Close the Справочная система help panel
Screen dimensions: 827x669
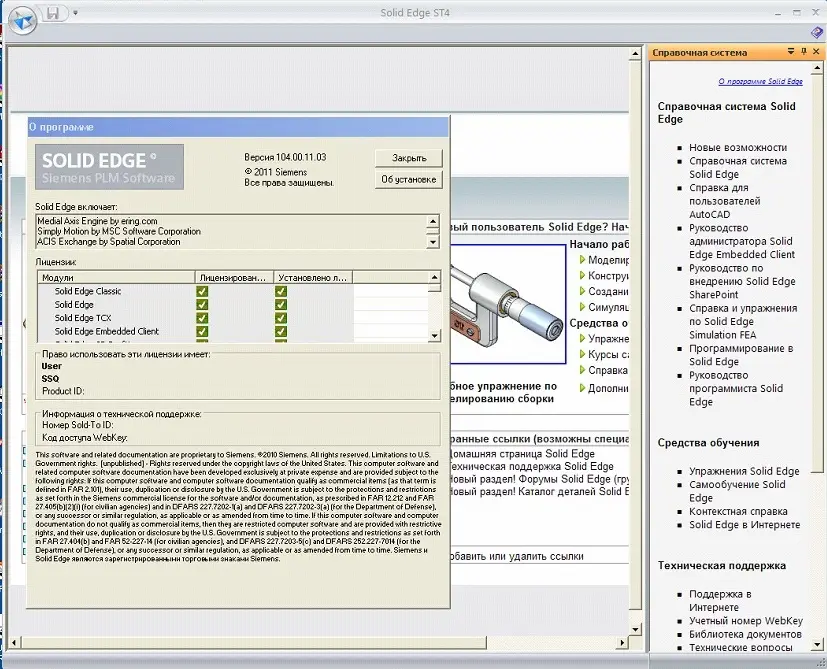816,52
